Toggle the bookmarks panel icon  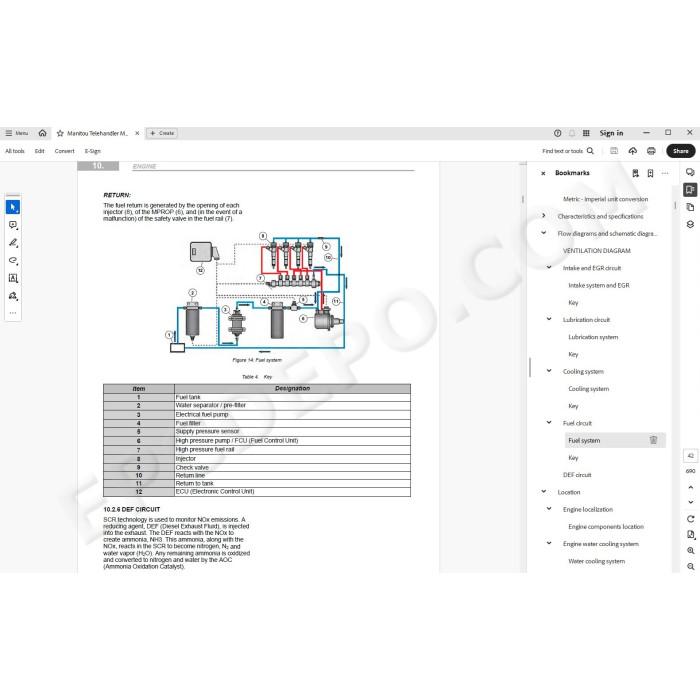(x=690, y=190)
